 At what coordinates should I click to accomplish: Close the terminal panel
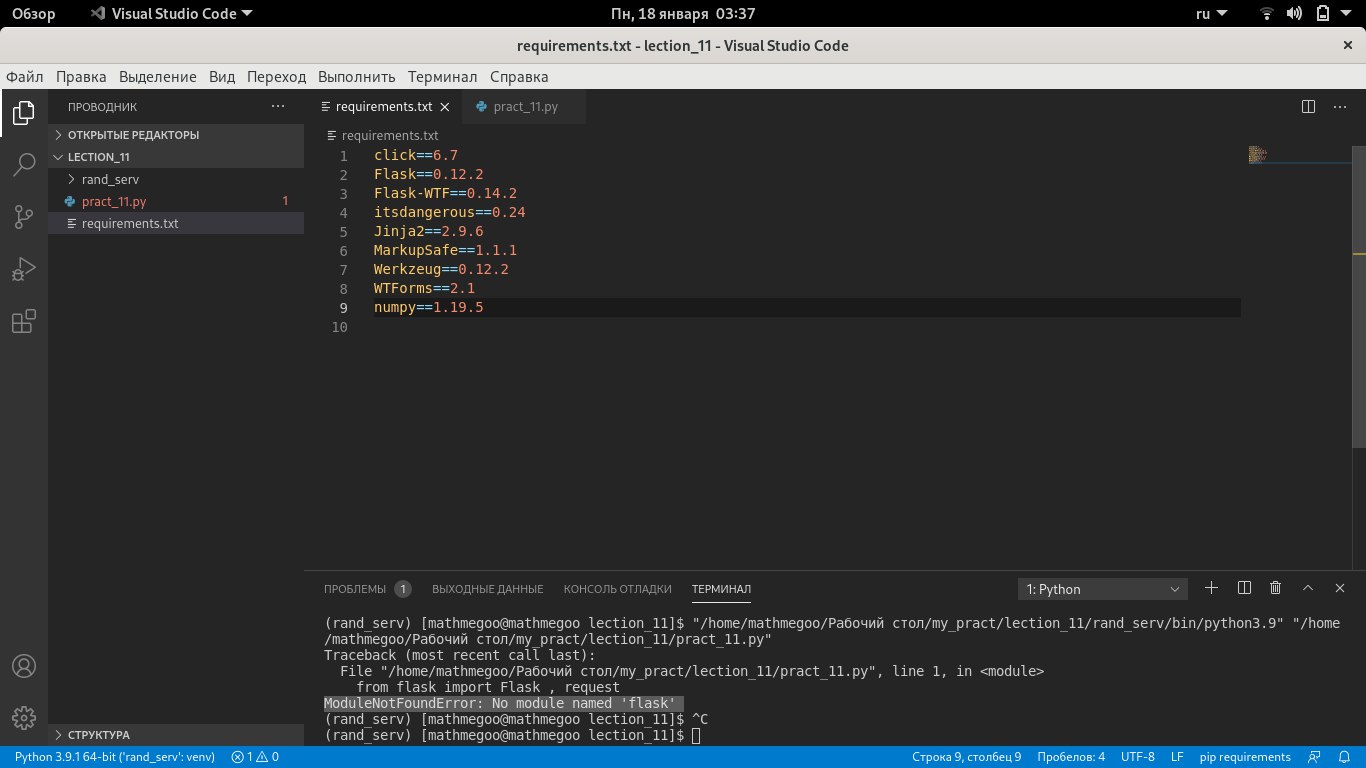click(x=1340, y=588)
